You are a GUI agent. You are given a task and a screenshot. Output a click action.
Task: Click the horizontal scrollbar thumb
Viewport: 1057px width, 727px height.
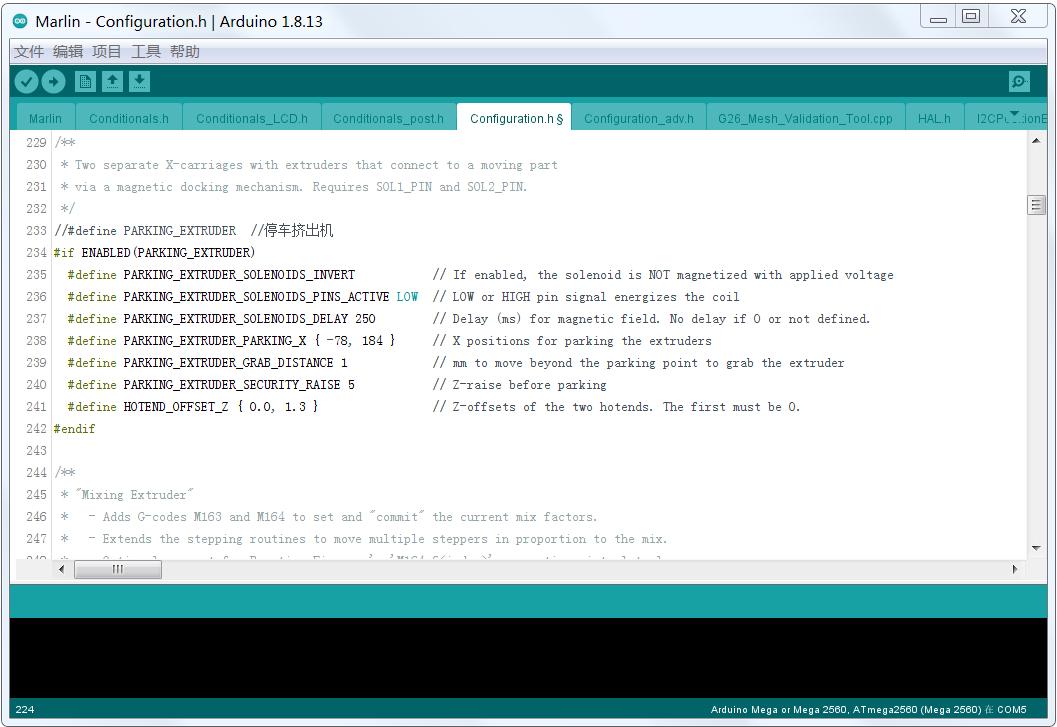(x=118, y=569)
